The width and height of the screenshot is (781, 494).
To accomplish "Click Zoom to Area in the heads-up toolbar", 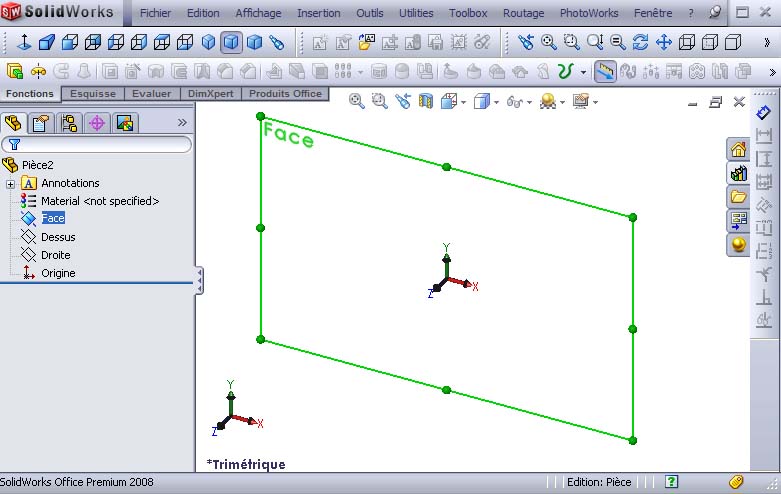I will (x=380, y=101).
